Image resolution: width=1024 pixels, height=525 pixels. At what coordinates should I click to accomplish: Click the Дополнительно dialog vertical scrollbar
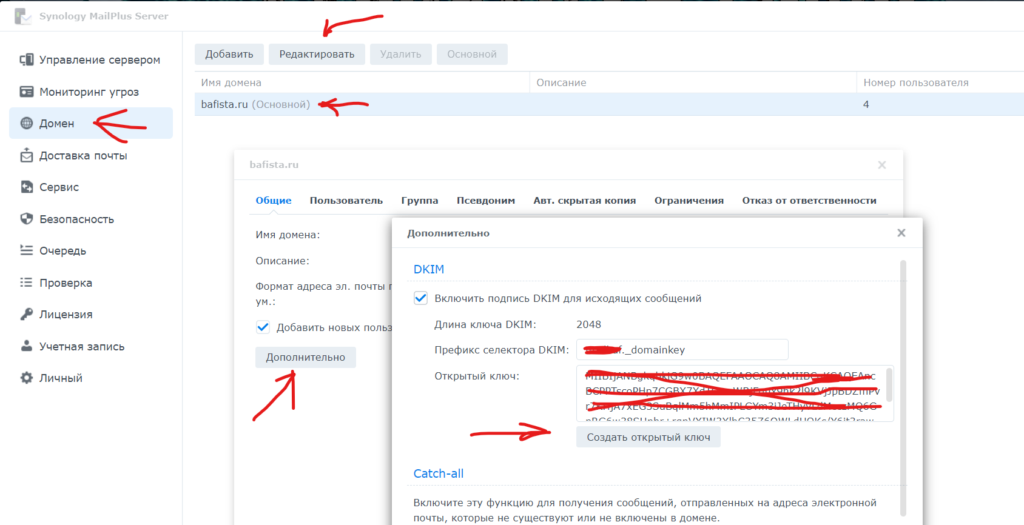[903, 389]
